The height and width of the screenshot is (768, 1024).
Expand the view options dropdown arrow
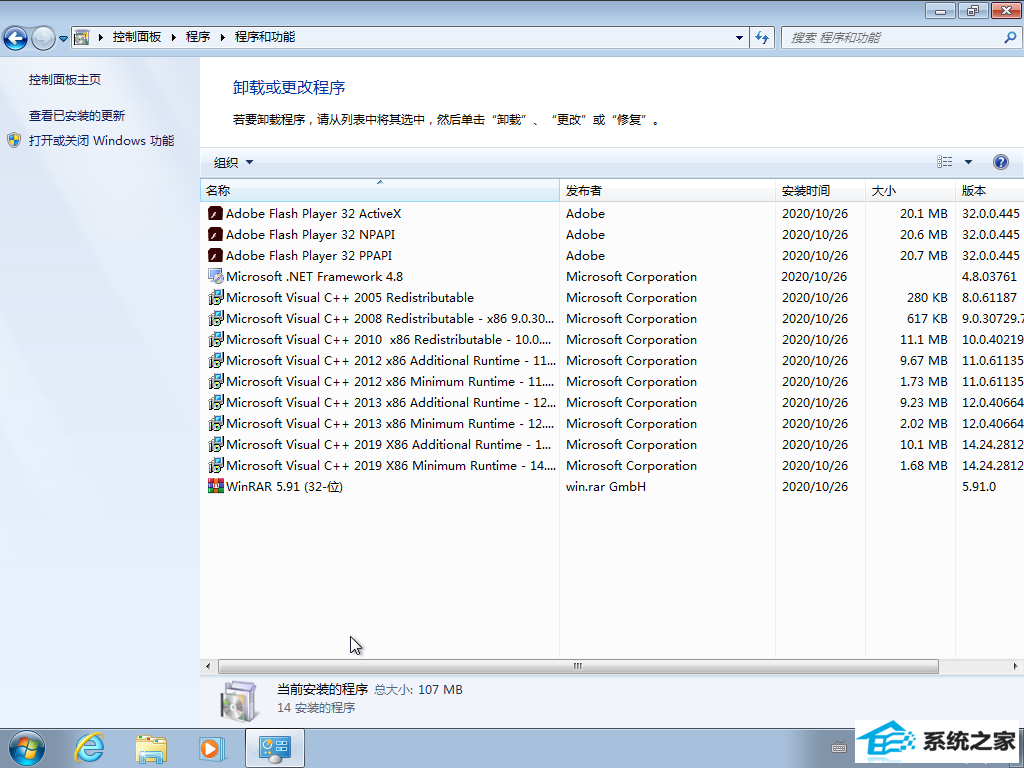pos(968,162)
